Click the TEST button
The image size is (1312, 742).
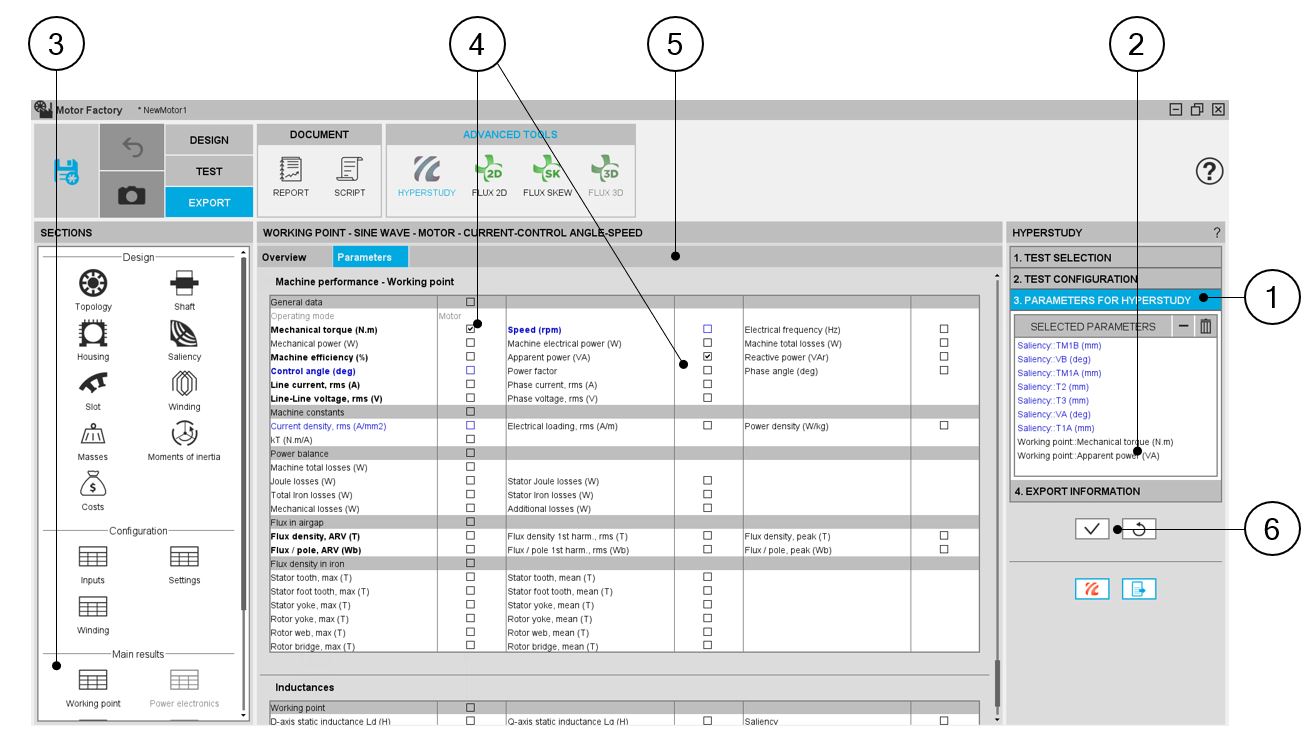(208, 171)
